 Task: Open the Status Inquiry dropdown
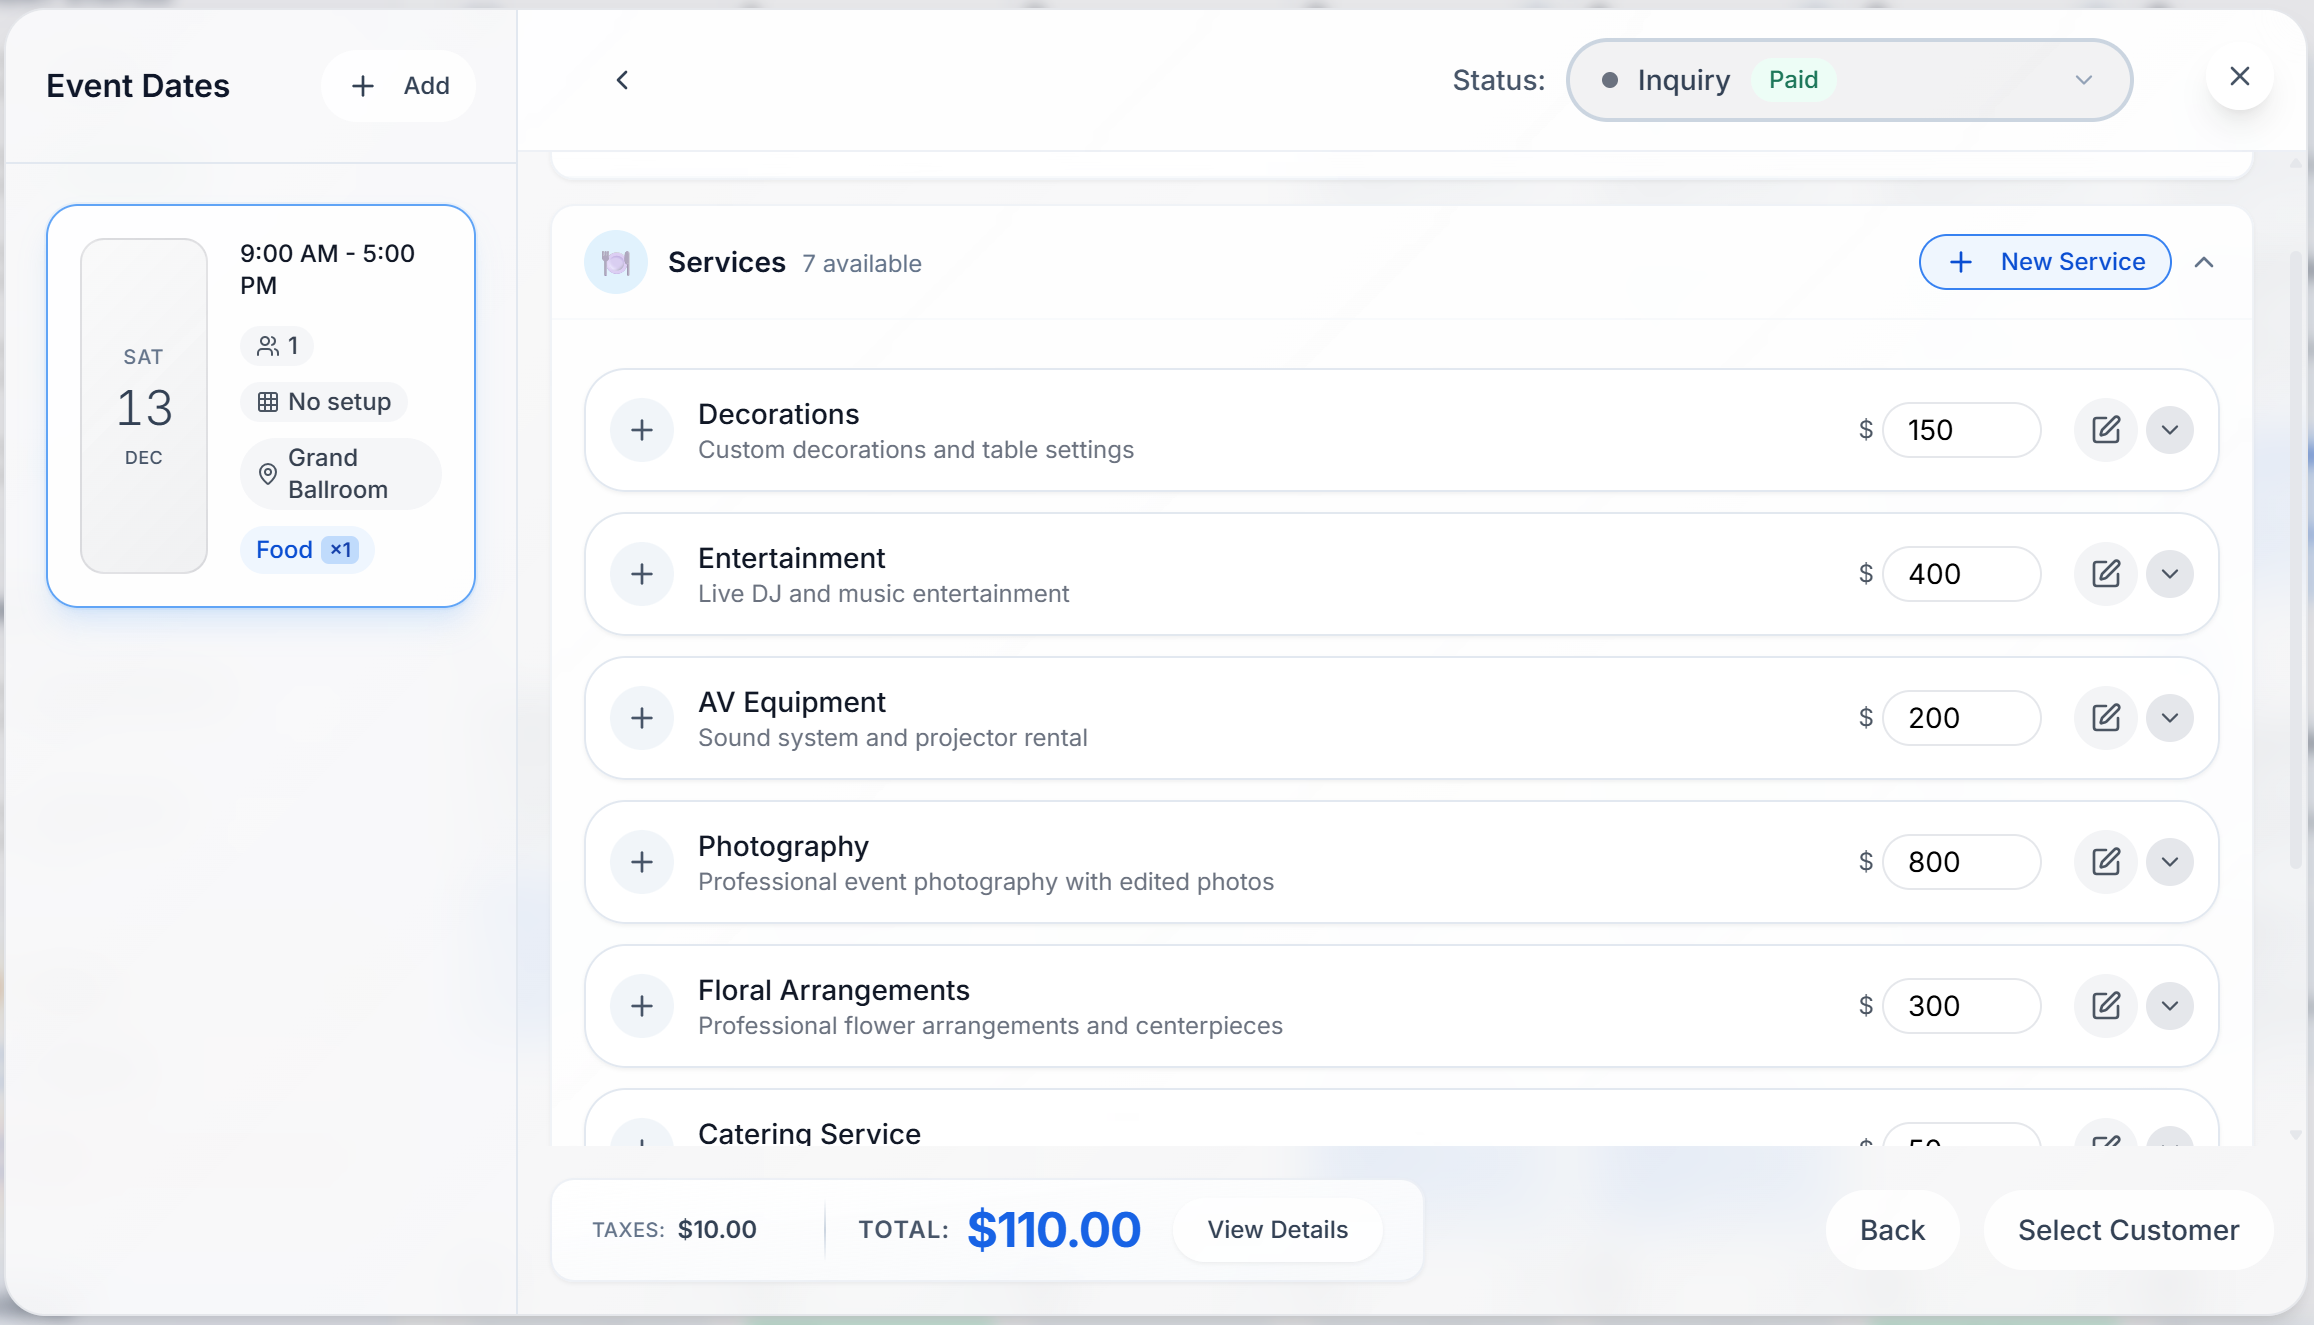[1848, 80]
